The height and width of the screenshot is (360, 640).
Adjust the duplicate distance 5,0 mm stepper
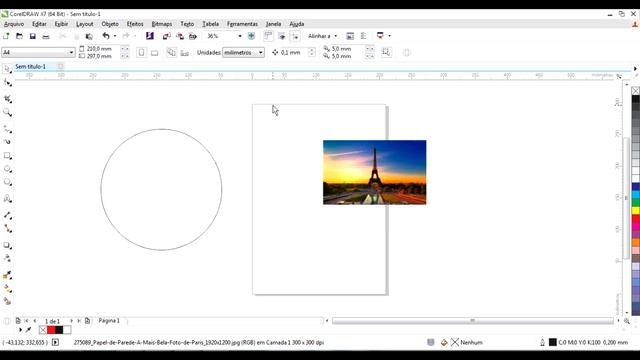[x=369, y=53]
